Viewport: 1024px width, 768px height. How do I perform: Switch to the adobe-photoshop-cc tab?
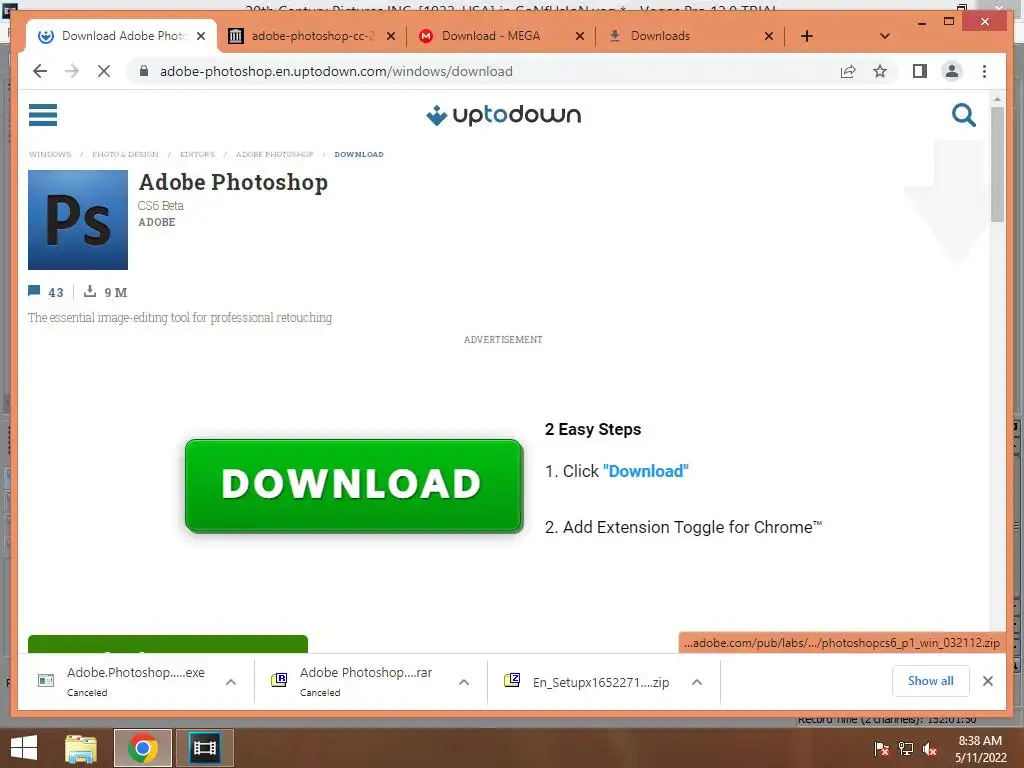pos(311,36)
